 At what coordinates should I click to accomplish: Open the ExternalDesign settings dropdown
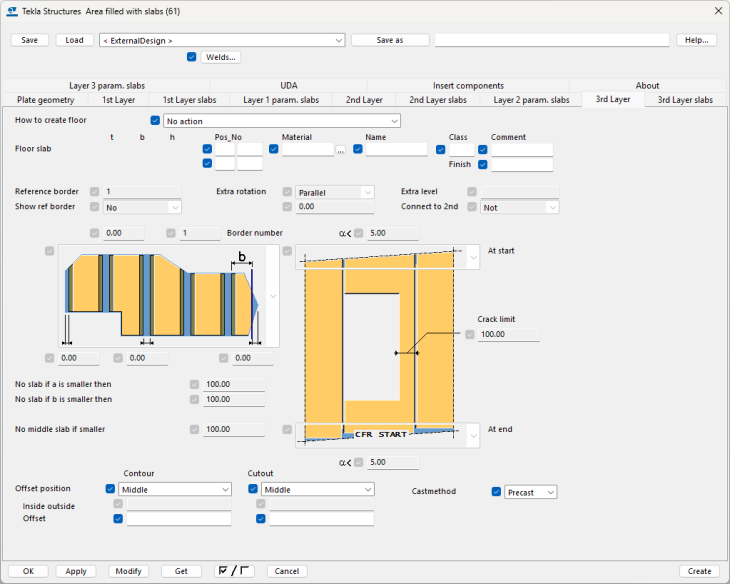click(222, 41)
